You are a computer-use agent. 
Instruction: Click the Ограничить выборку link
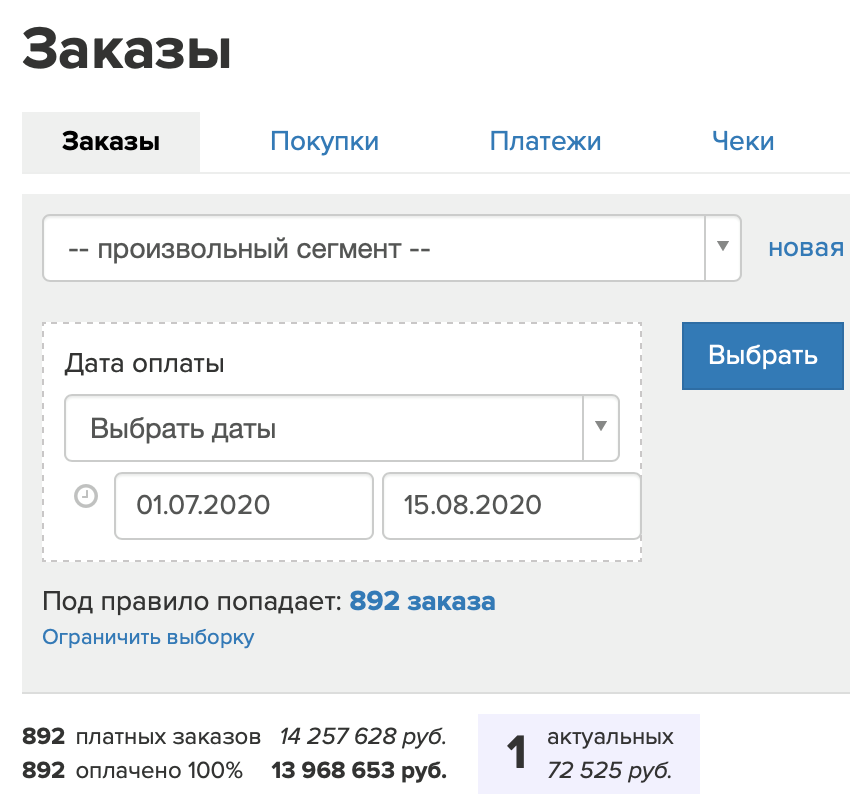tap(148, 637)
